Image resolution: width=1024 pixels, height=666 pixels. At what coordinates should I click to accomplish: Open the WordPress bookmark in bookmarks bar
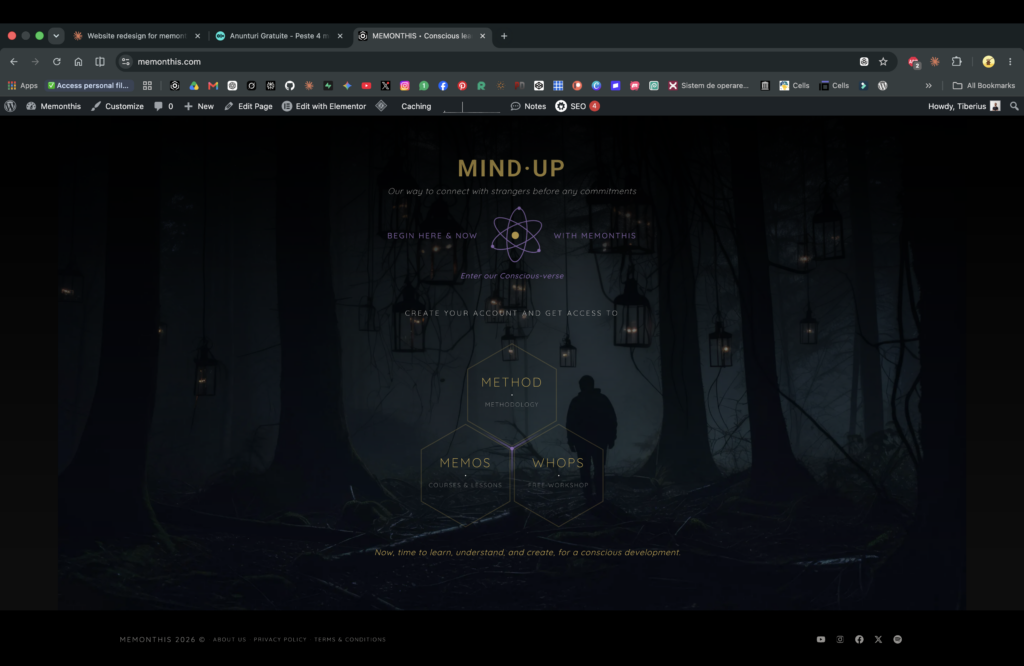point(883,86)
